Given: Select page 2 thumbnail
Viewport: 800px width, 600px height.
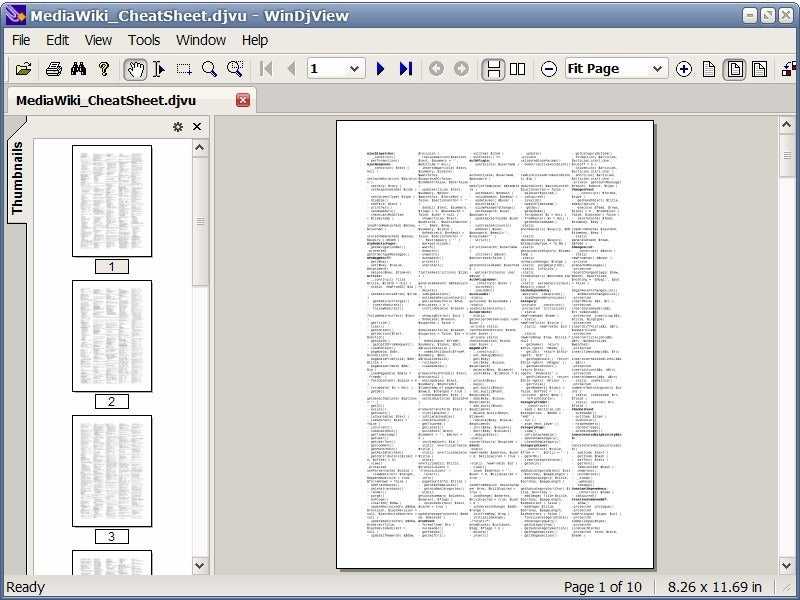Looking at the screenshot, I should 112,336.
